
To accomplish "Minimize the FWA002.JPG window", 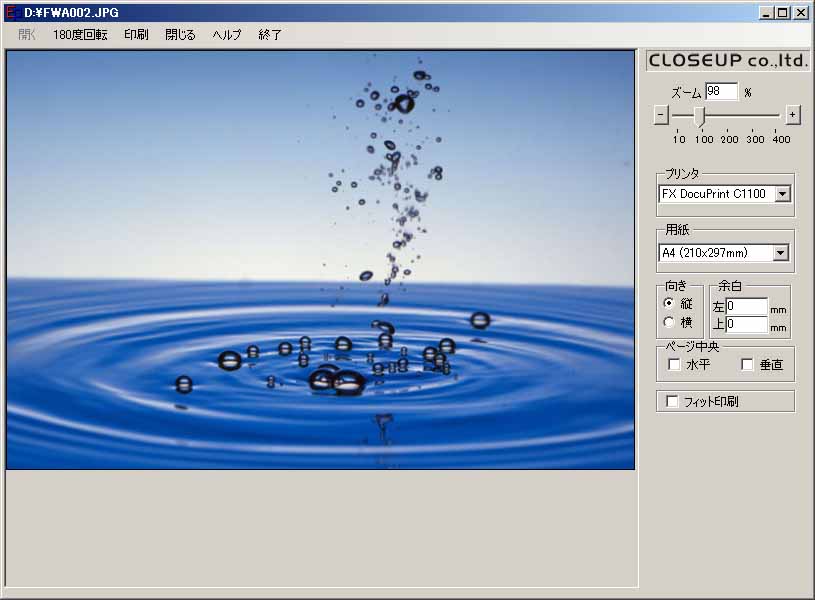I will (766, 12).
